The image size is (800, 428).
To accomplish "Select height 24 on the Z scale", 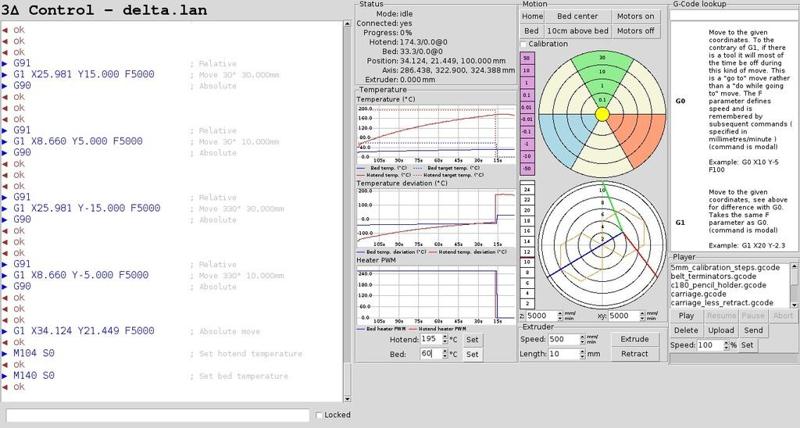I will [x=528, y=188].
